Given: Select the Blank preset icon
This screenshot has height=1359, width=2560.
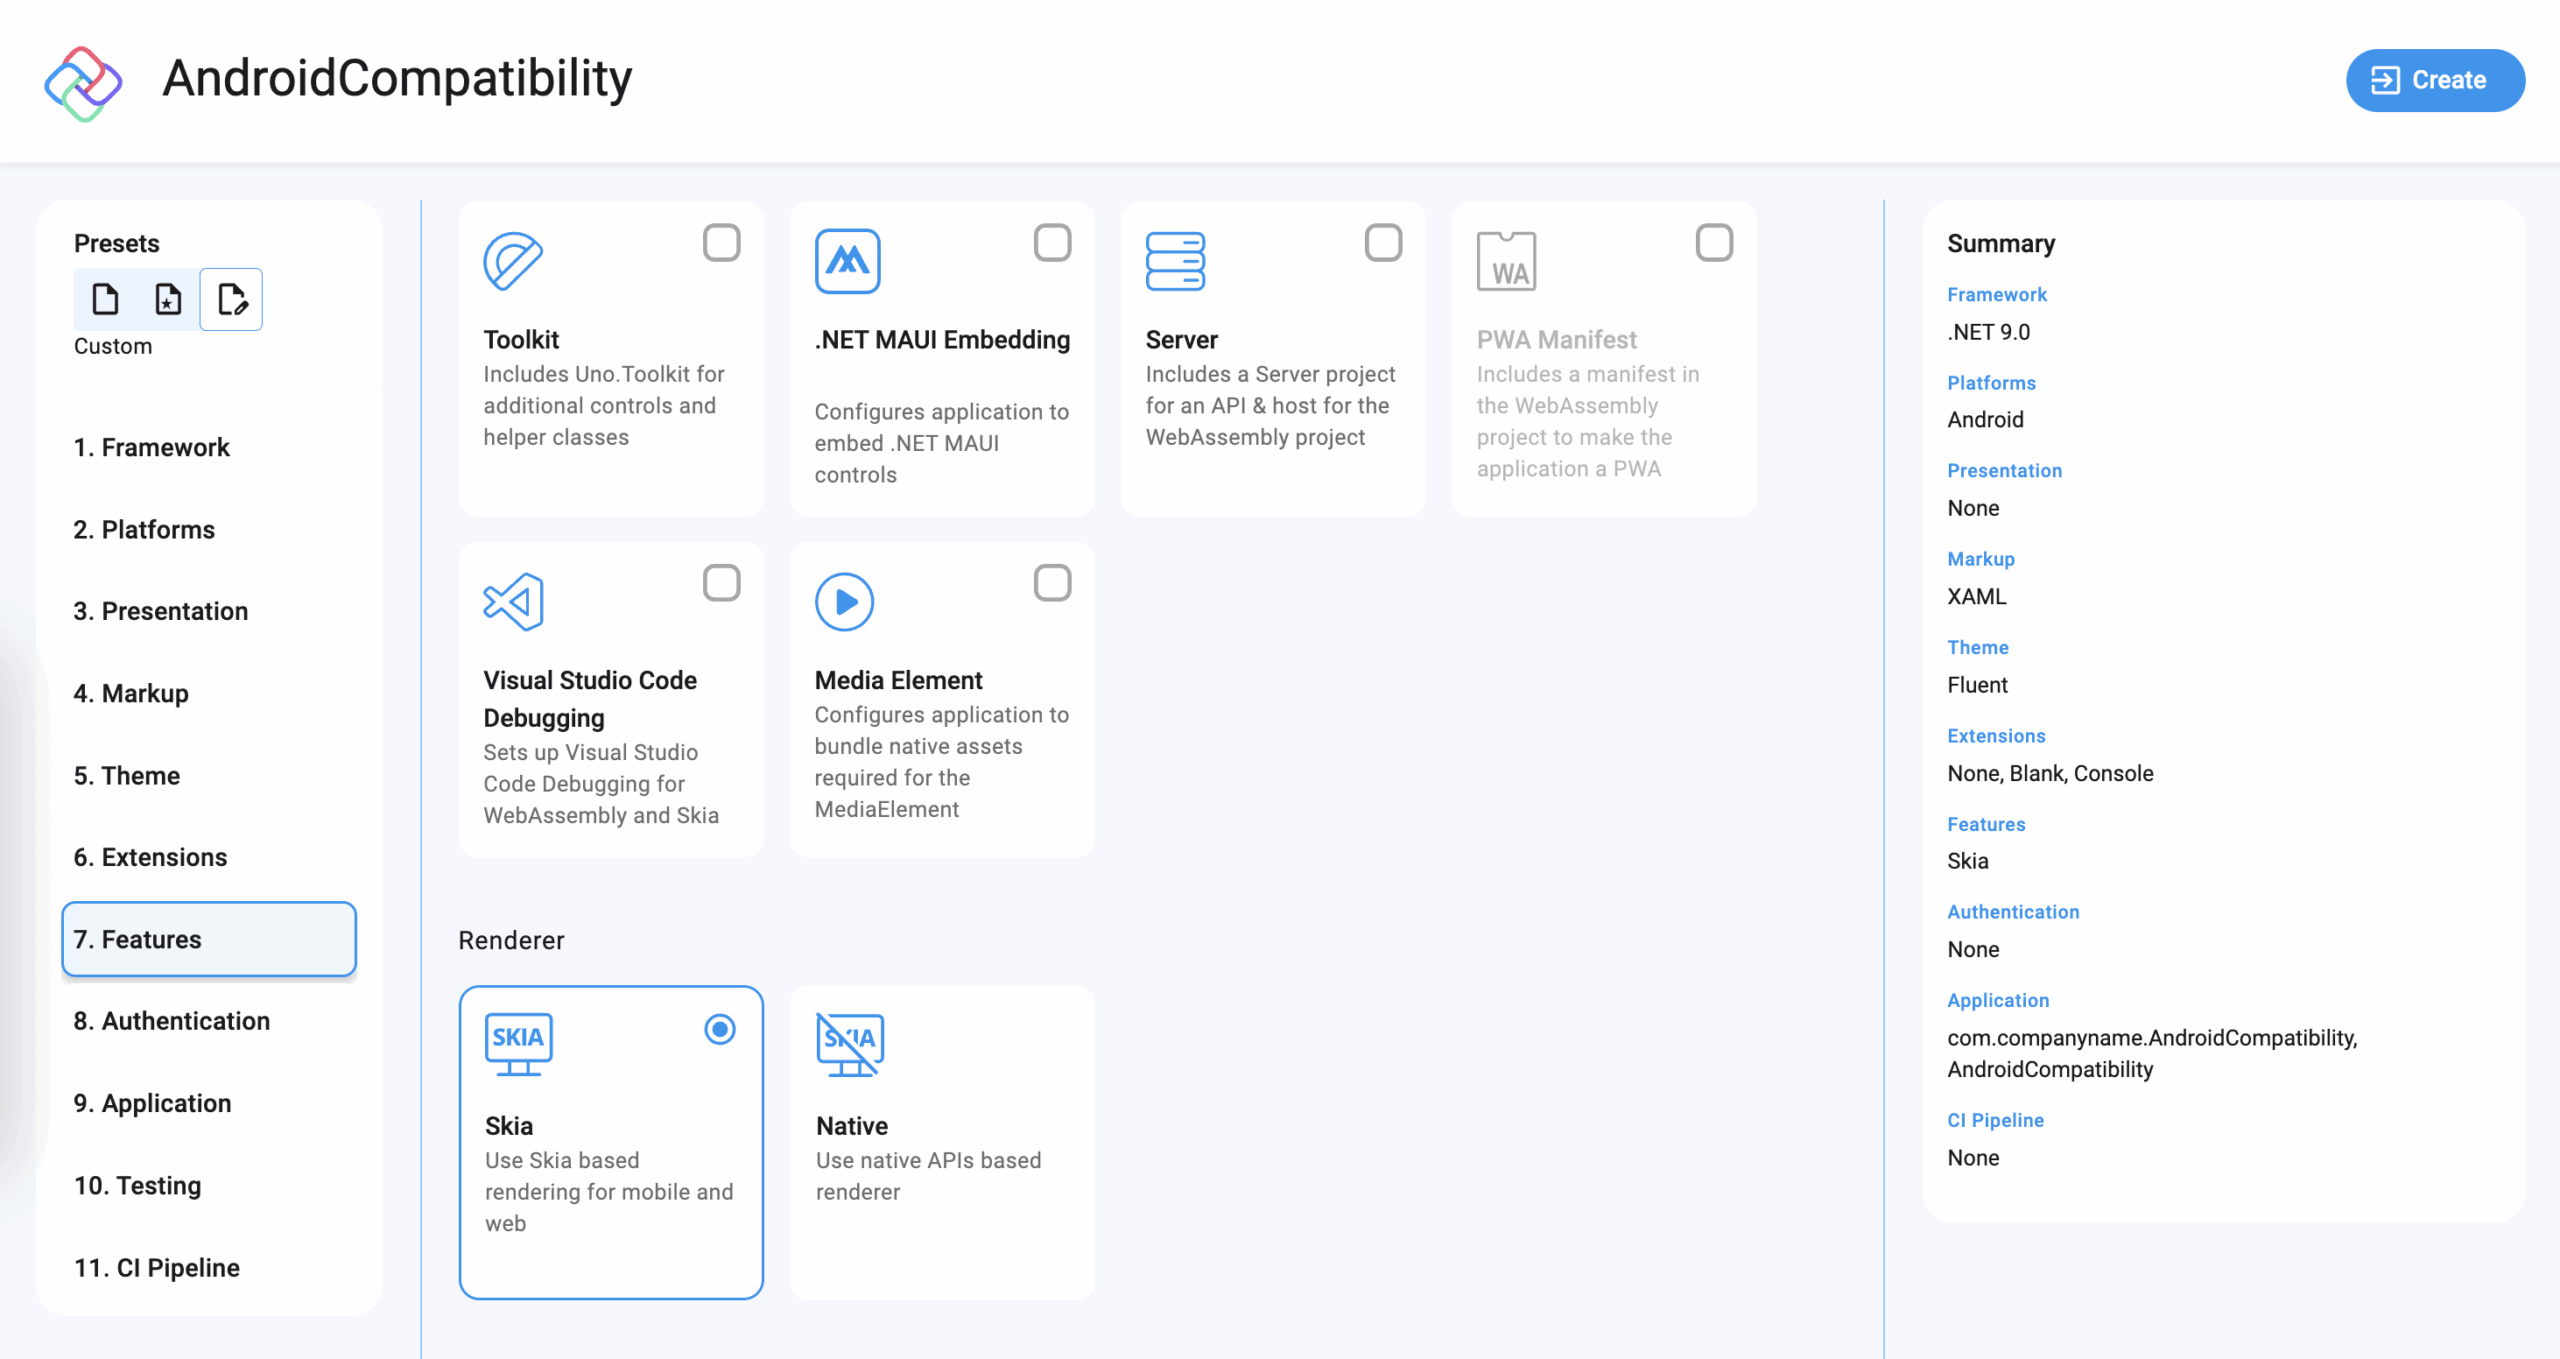Looking at the screenshot, I should pos(105,299).
